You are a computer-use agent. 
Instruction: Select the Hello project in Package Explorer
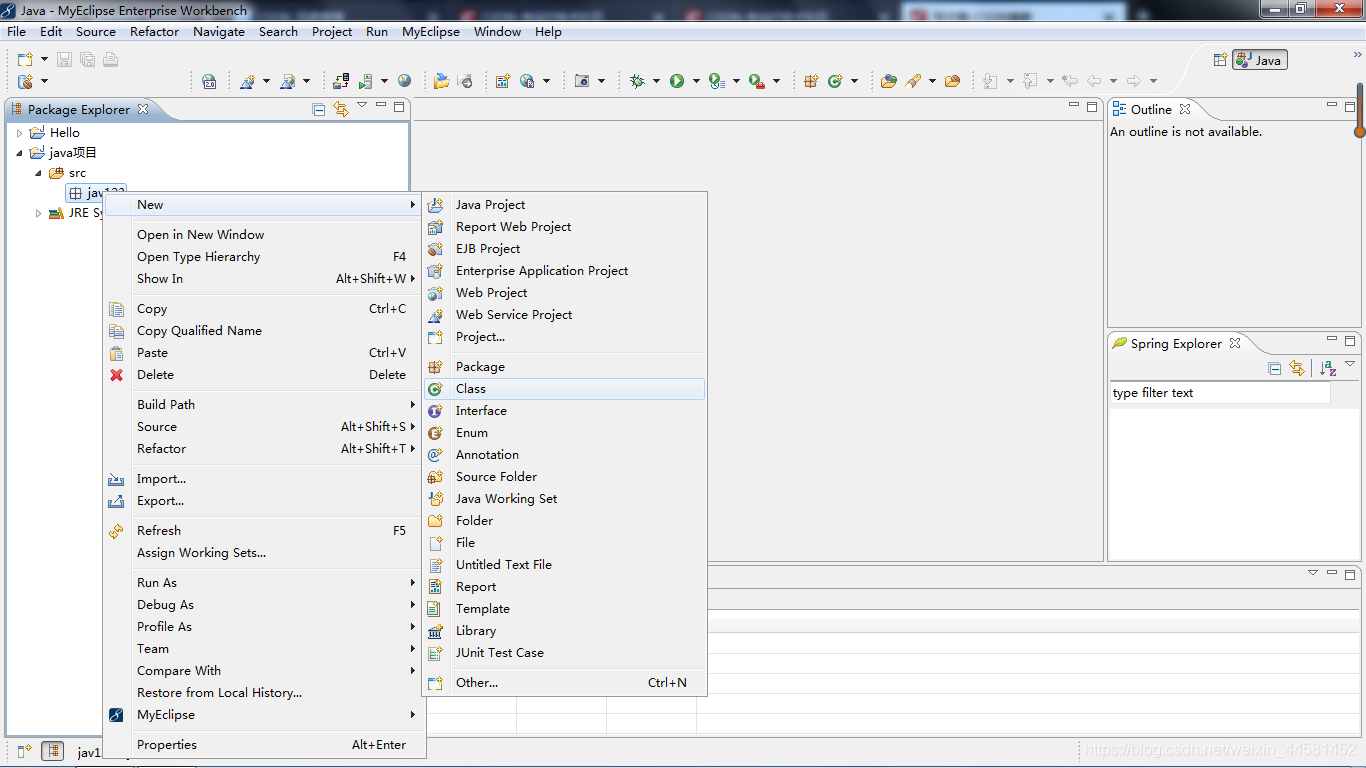64,133
